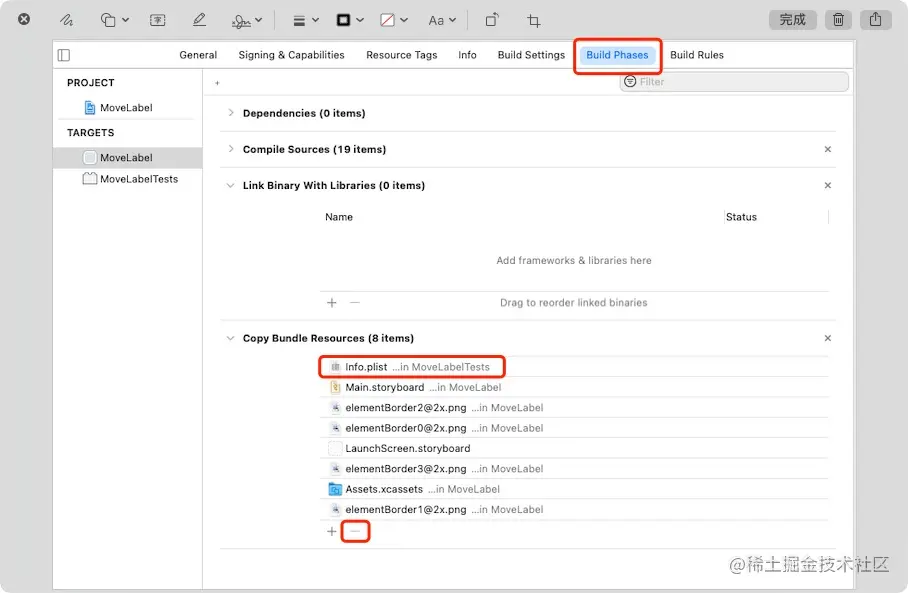Switch to the General tab
908x593 pixels.
[x=198, y=55]
